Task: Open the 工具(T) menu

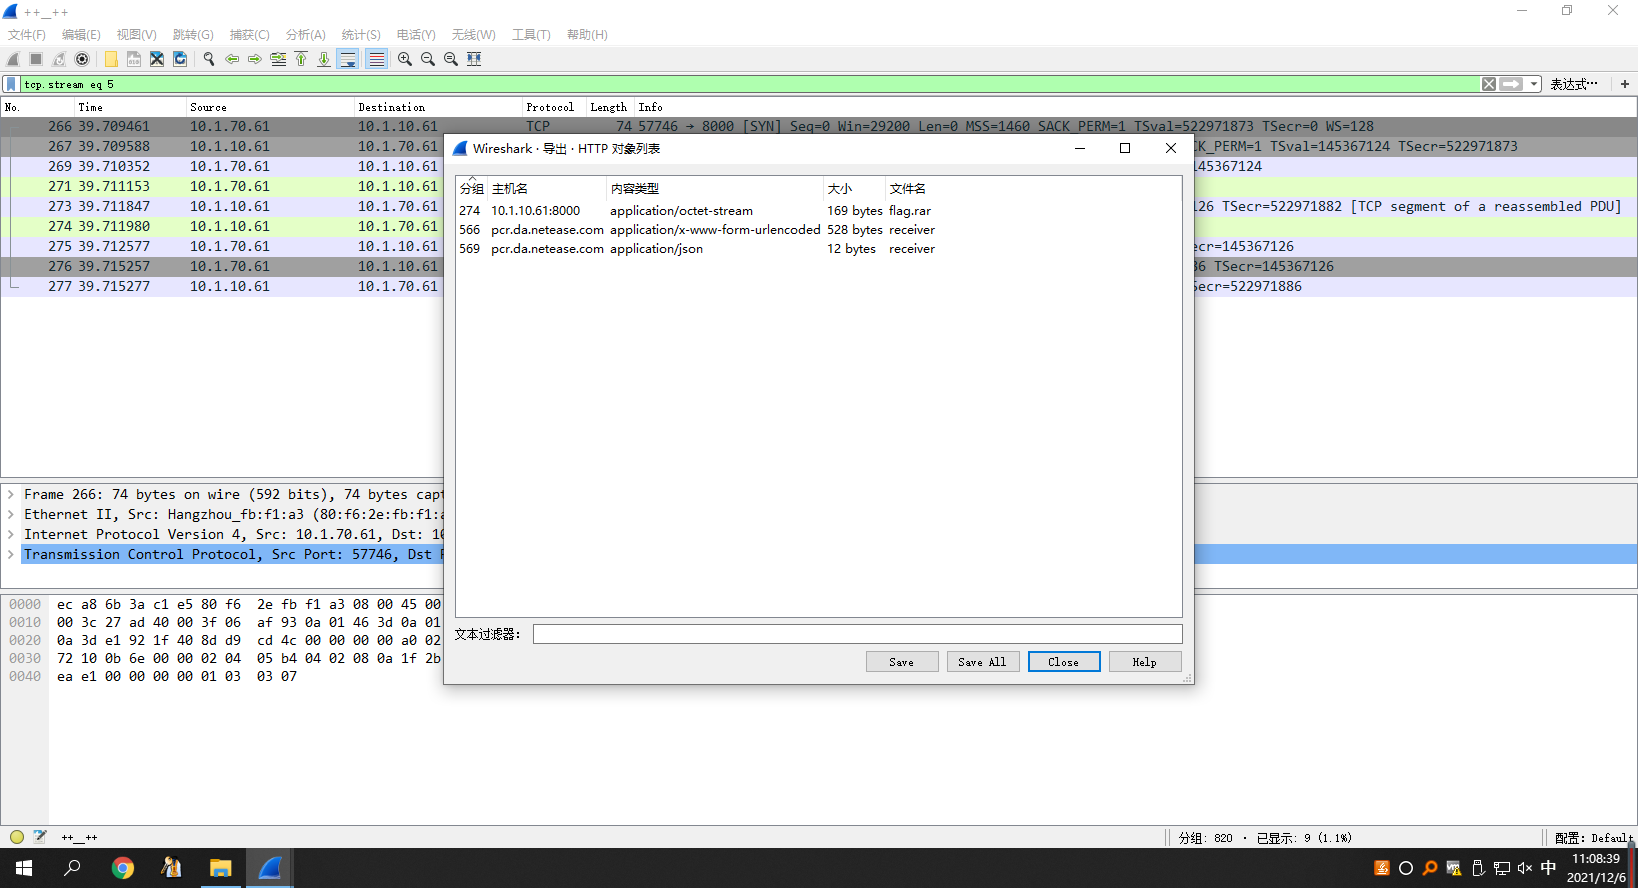Action: point(532,34)
